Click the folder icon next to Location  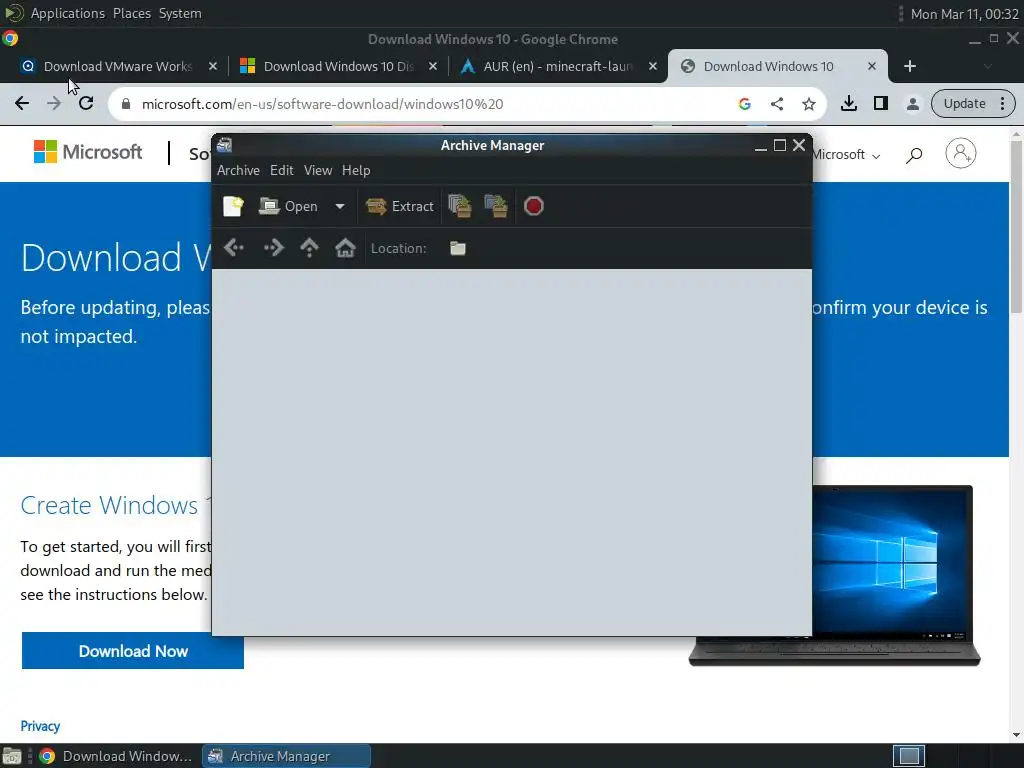point(458,248)
